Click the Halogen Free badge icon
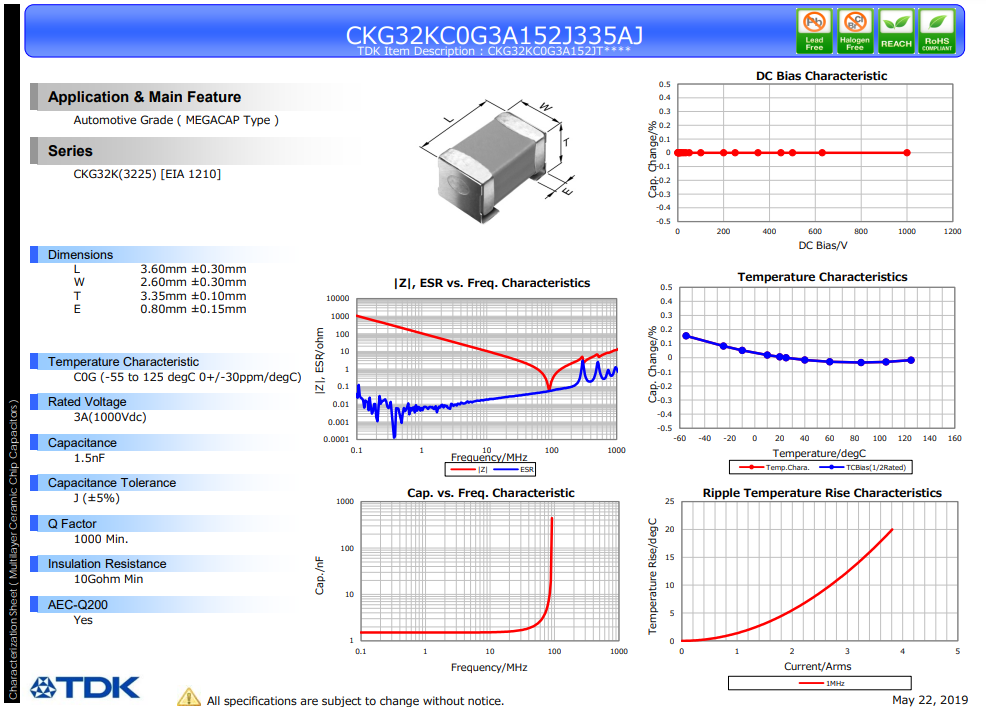The image size is (986, 712). tap(855, 31)
